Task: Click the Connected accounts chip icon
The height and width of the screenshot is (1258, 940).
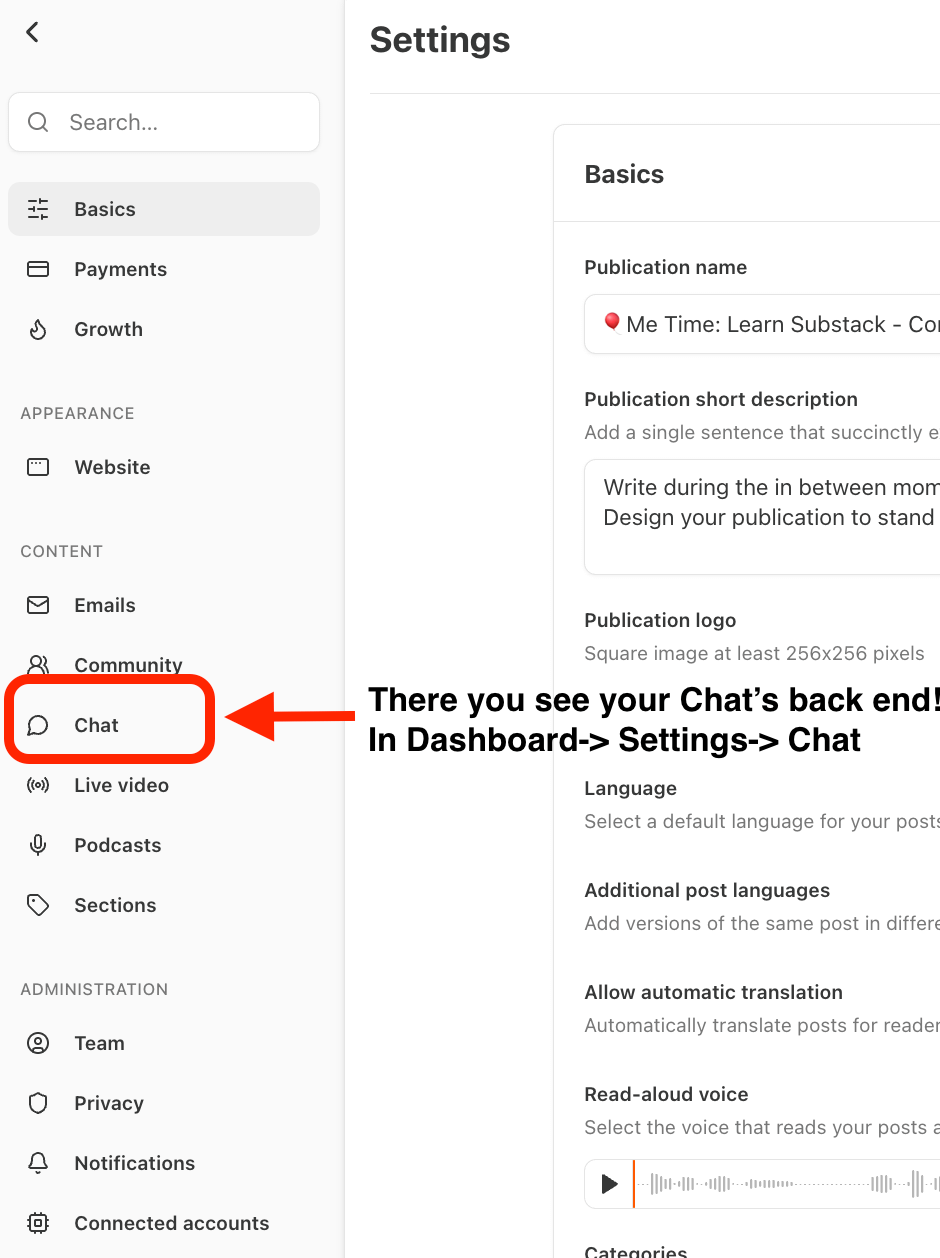Action: (x=38, y=1223)
